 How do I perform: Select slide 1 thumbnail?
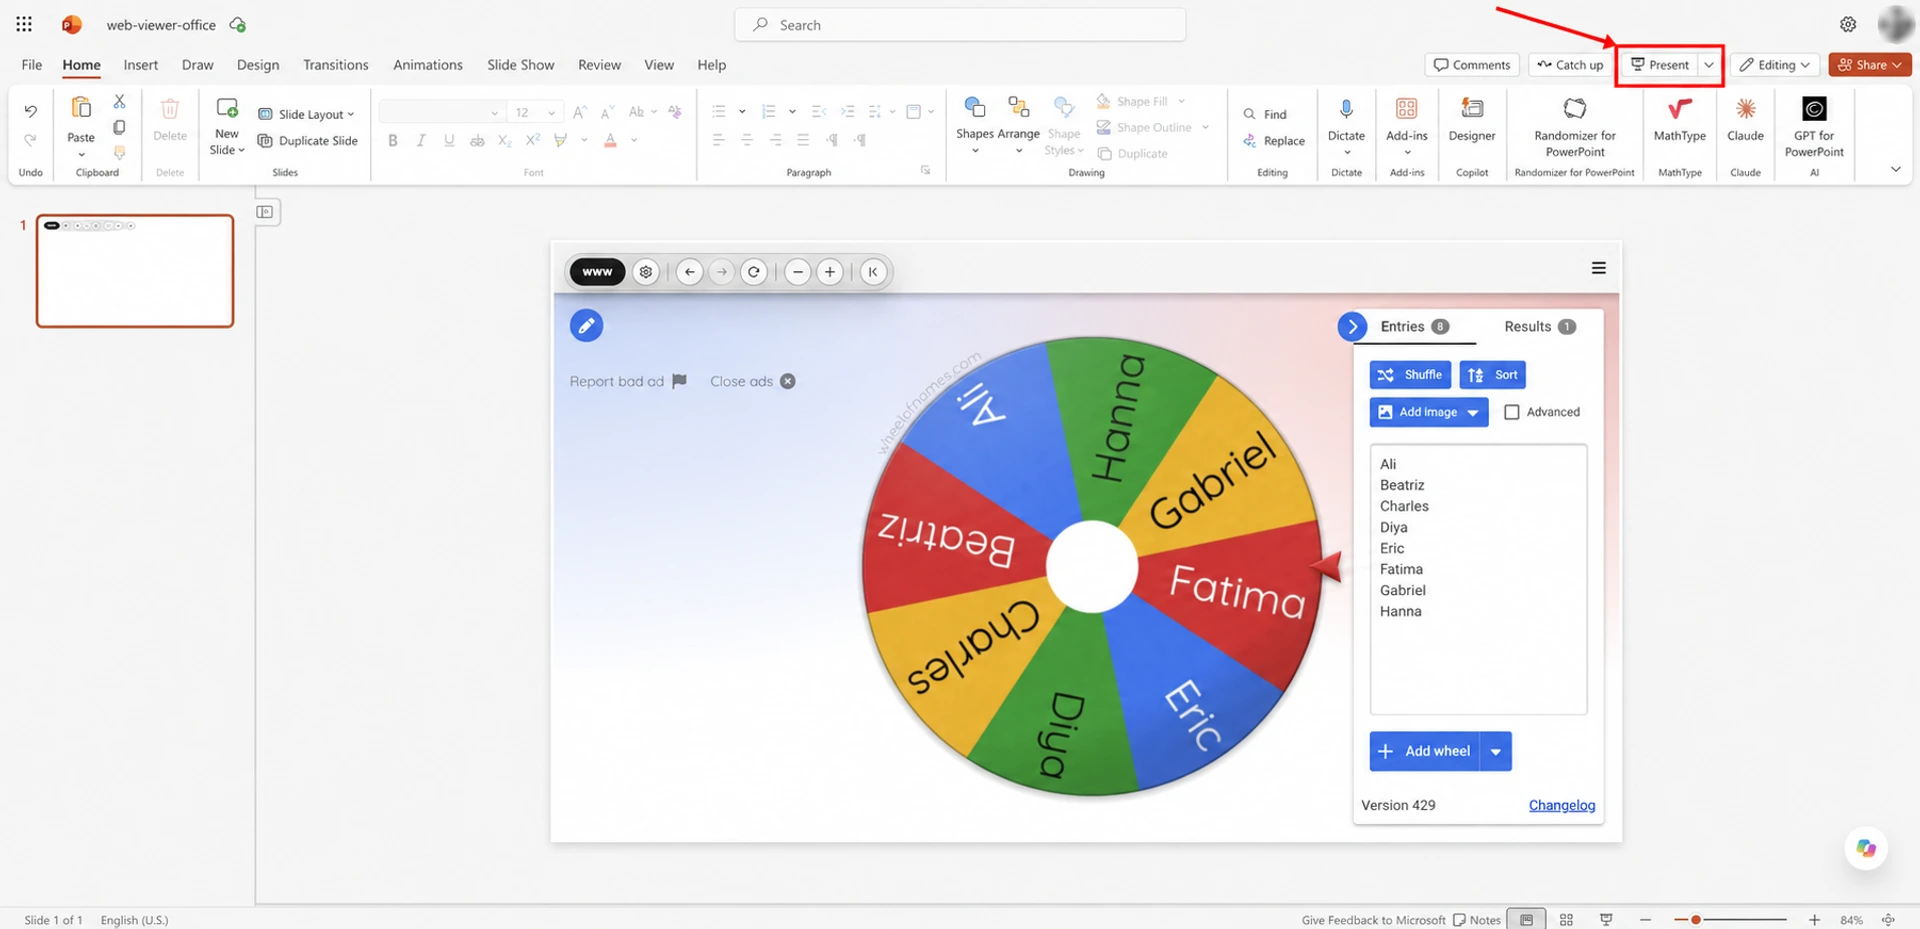pos(135,271)
